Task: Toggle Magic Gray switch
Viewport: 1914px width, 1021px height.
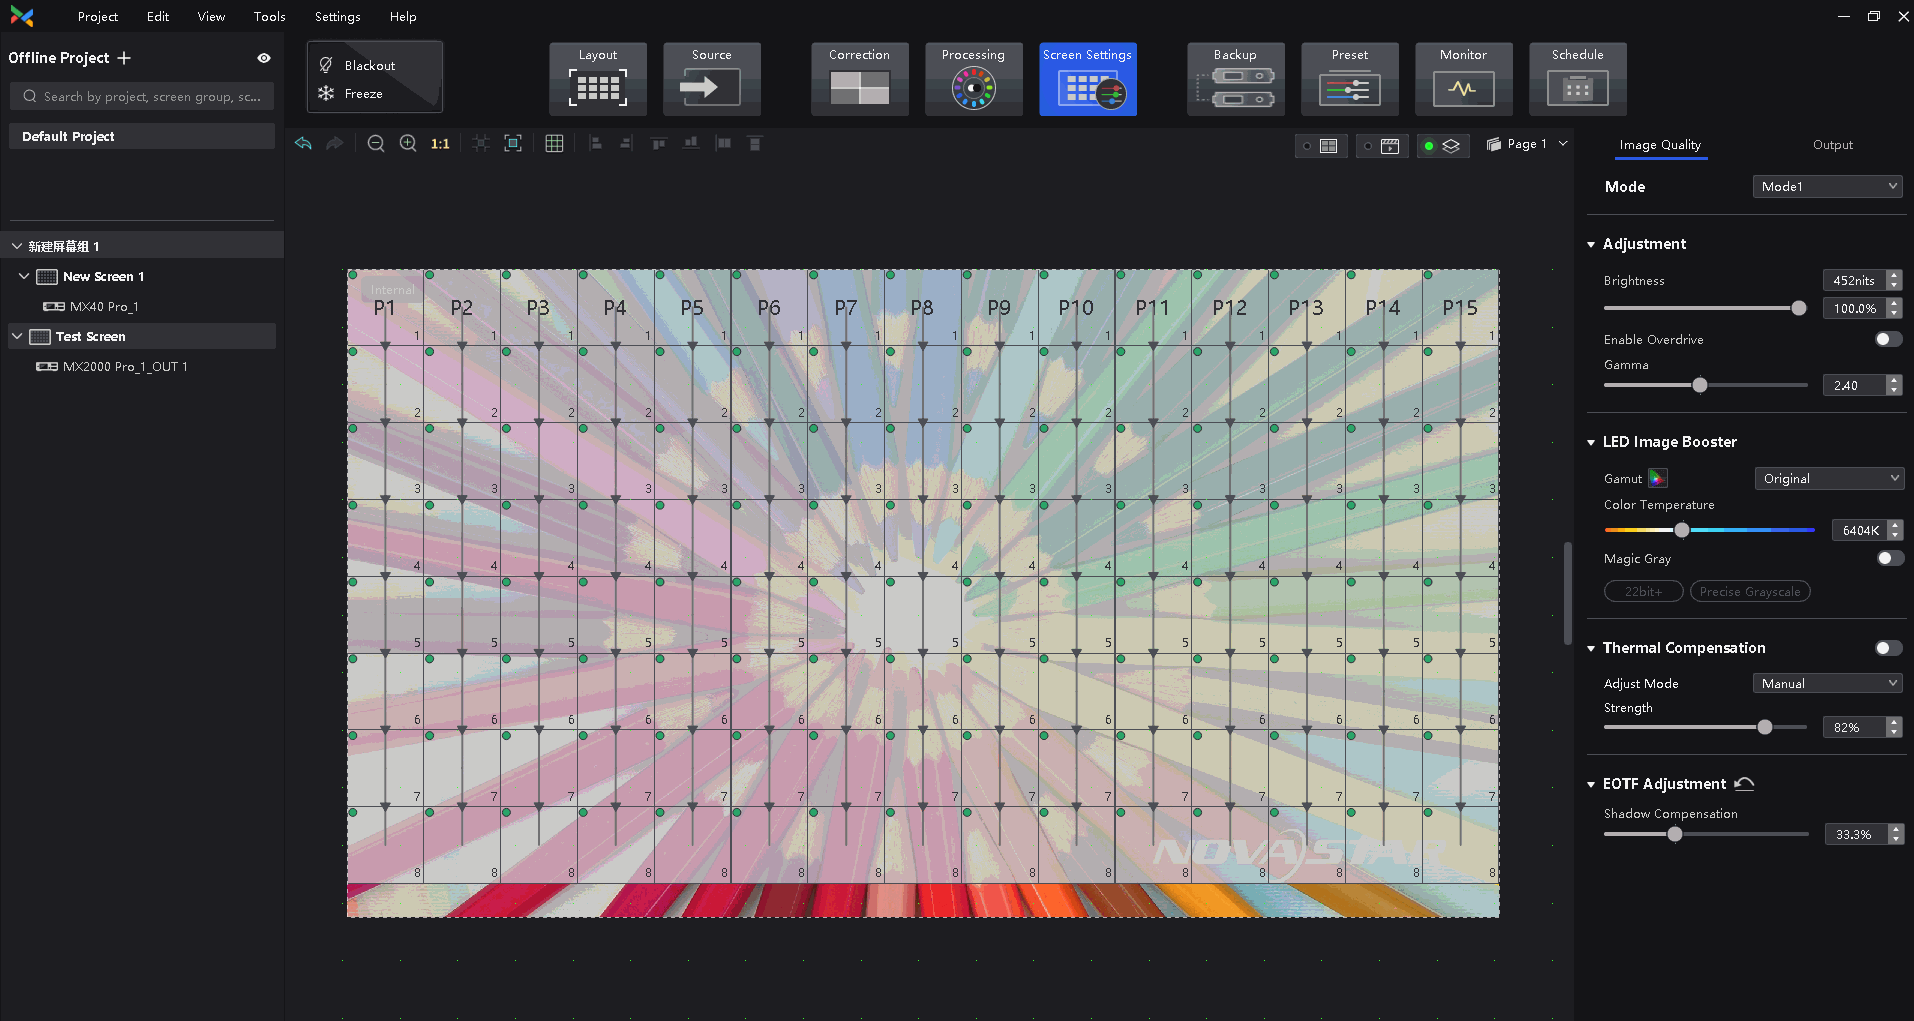Action: coord(1890,558)
